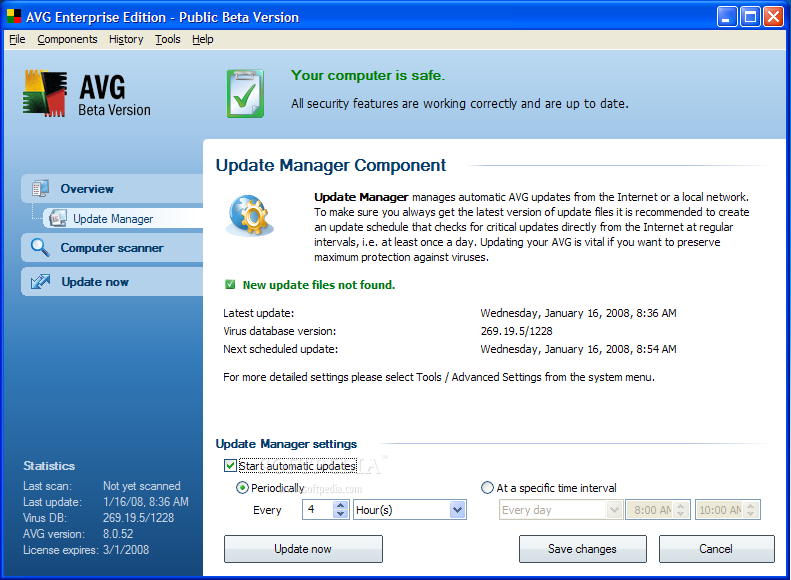Click the 8:00 AM field spinner up arrow
791x580 pixels.
click(681, 505)
